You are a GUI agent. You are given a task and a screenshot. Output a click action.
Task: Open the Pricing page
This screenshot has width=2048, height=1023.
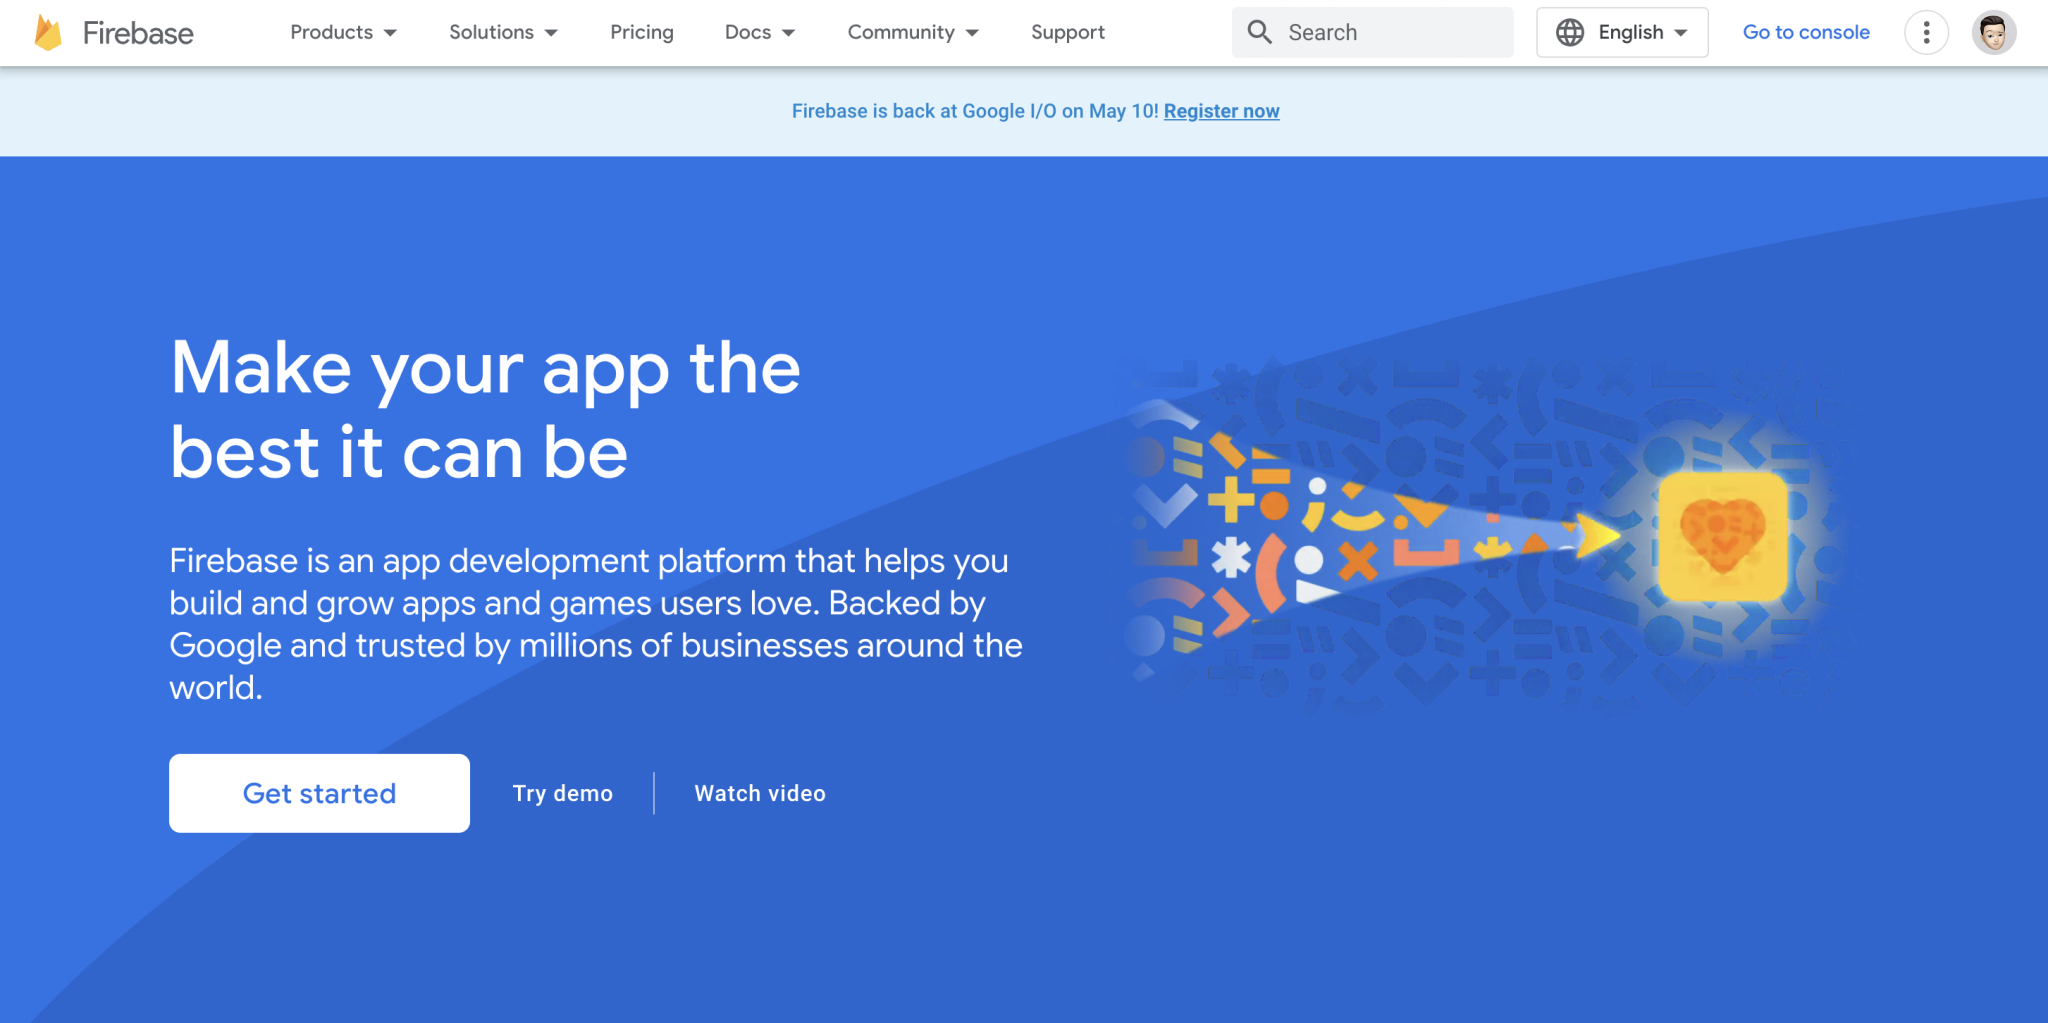641,32
